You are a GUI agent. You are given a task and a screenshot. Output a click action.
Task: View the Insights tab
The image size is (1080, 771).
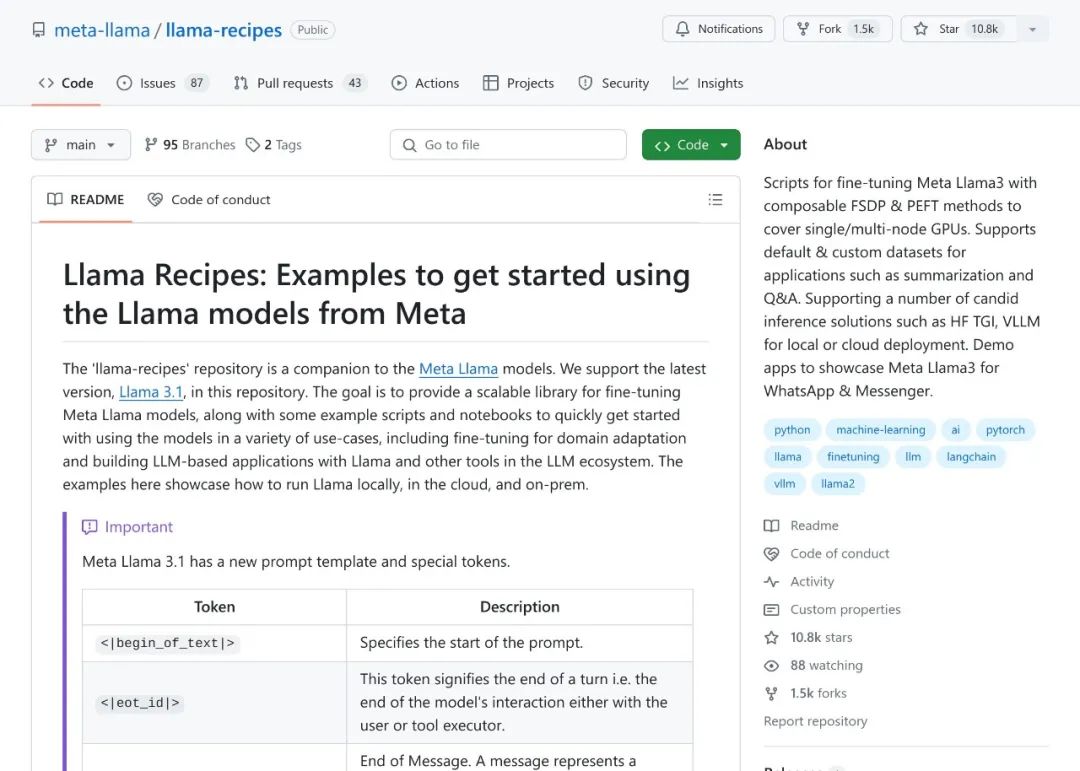click(x=708, y=83)
